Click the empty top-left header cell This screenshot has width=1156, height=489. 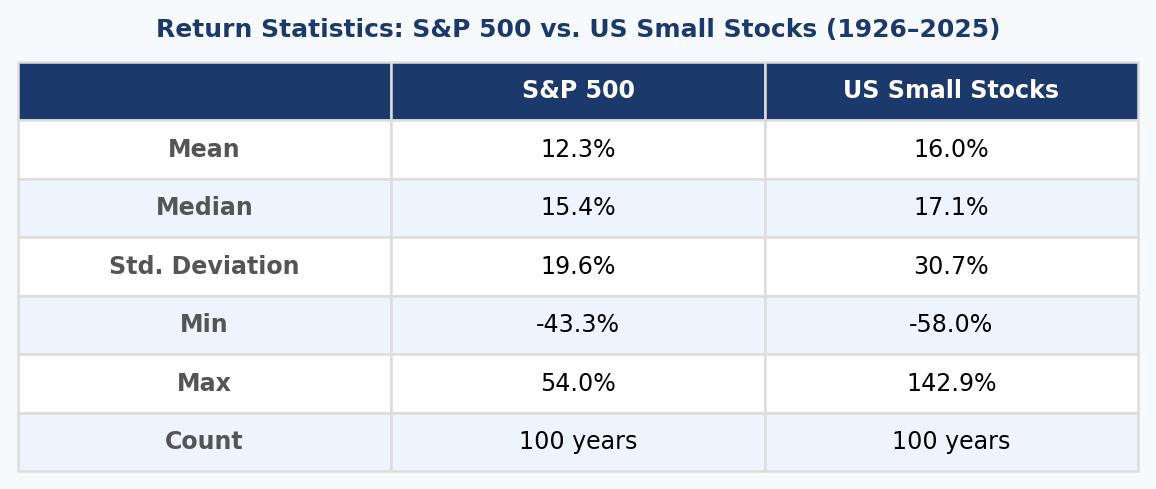click(x=204, y=91)
